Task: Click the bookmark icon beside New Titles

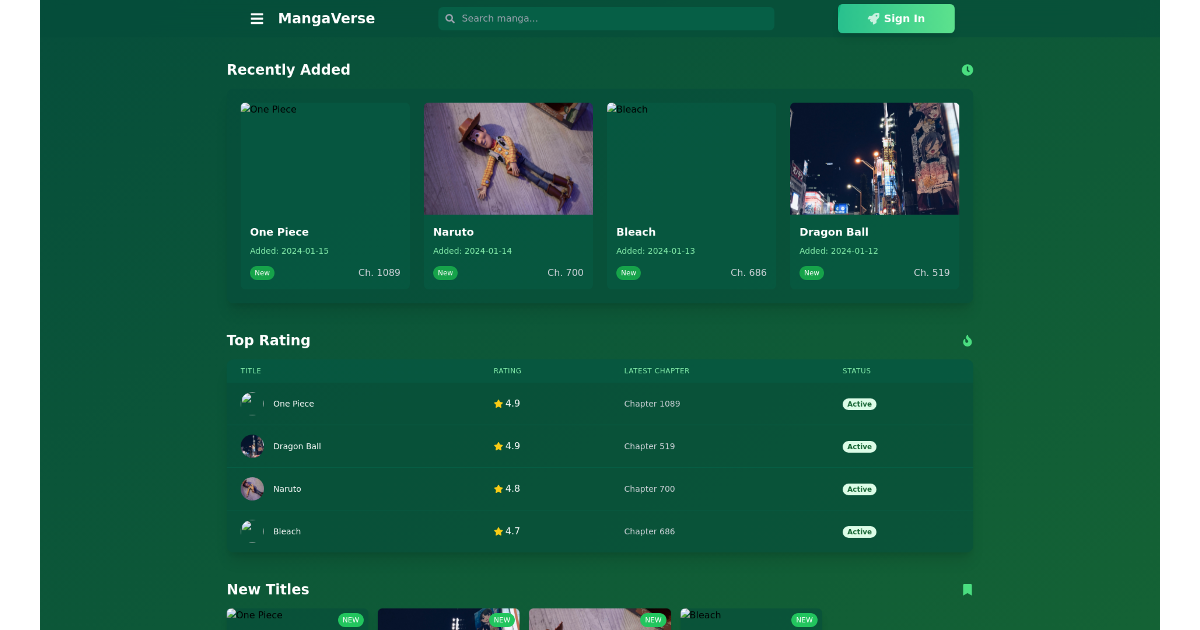Action: pos(966,590)
